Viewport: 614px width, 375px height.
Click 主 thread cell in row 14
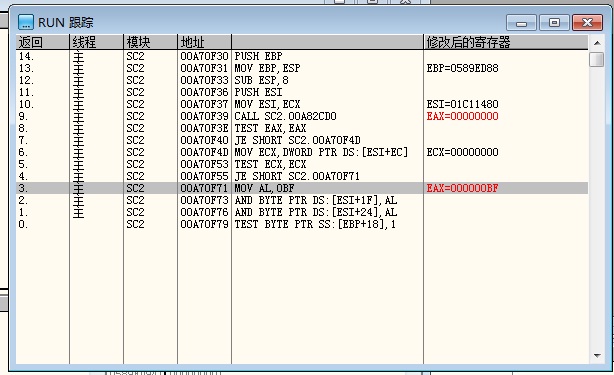pos(78,56)
